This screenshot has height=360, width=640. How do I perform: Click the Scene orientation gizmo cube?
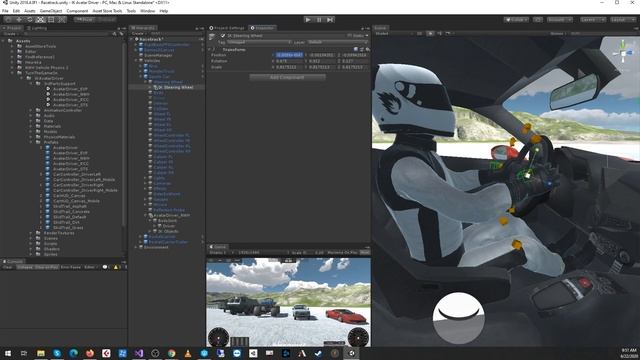pos(623,53)
